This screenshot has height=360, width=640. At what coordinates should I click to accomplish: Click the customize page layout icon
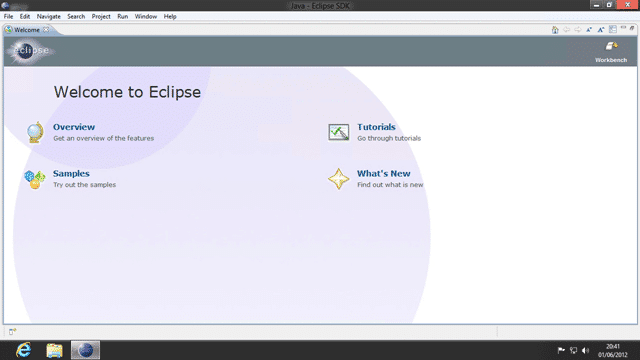(x=613, y=29)
